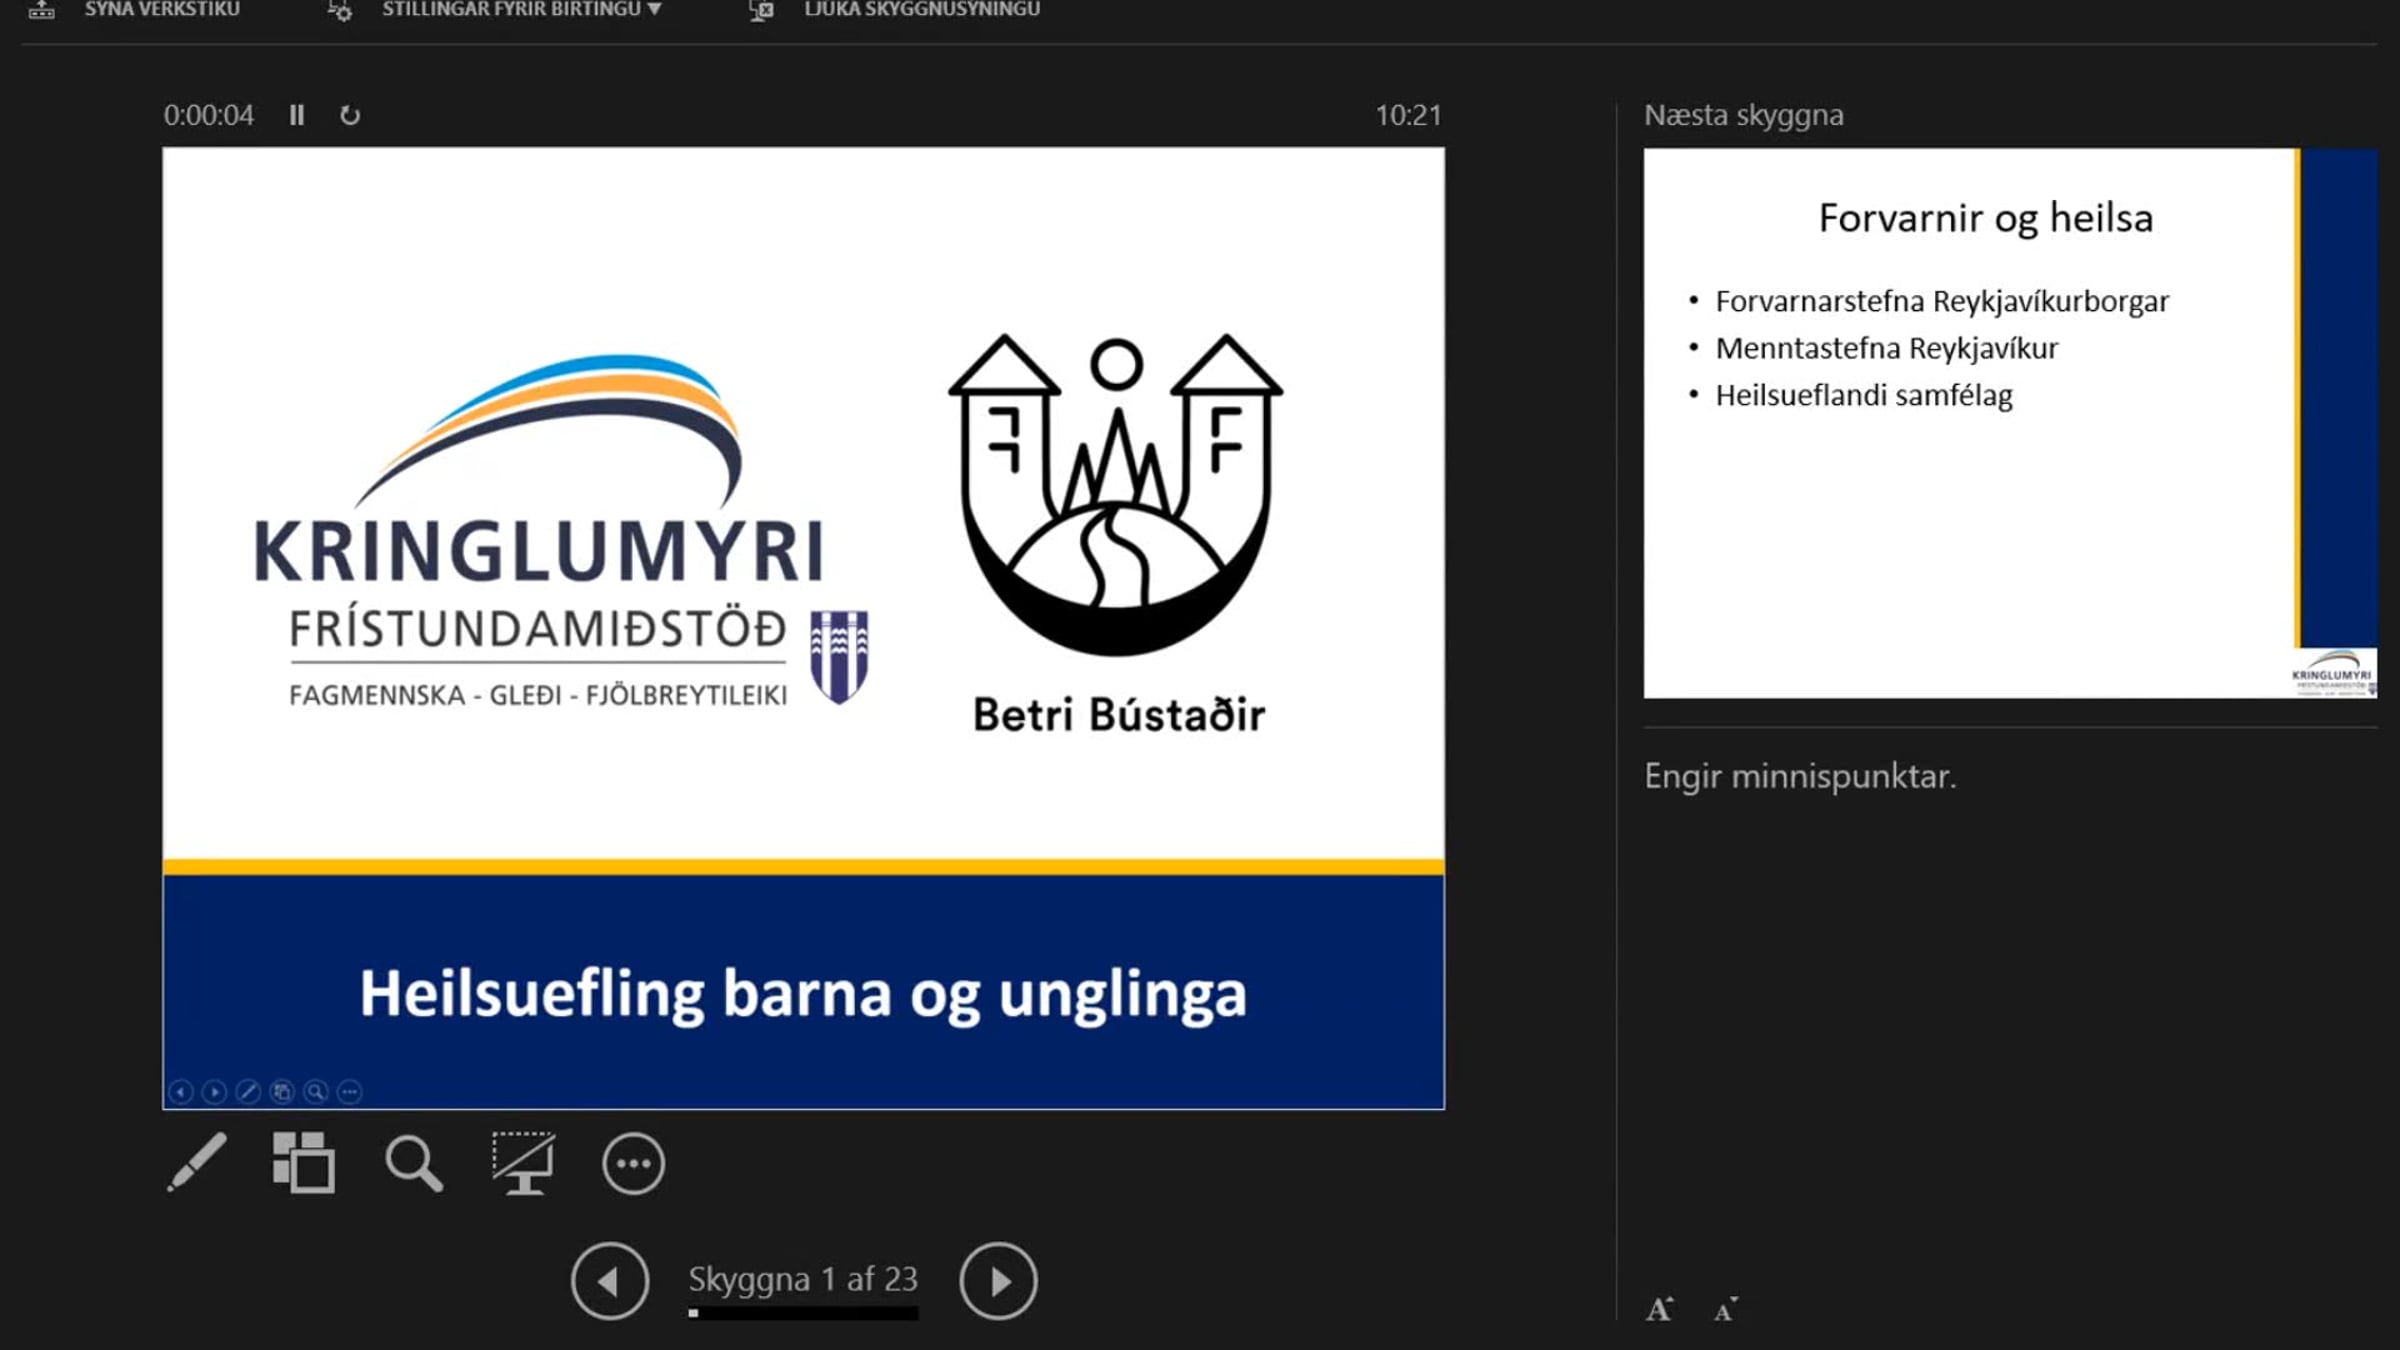
Task: Click the FAGMENNSKA - GLEÐI - FJÖLBREYTILEIKI tagline
Action: click(x=538, y=695)
